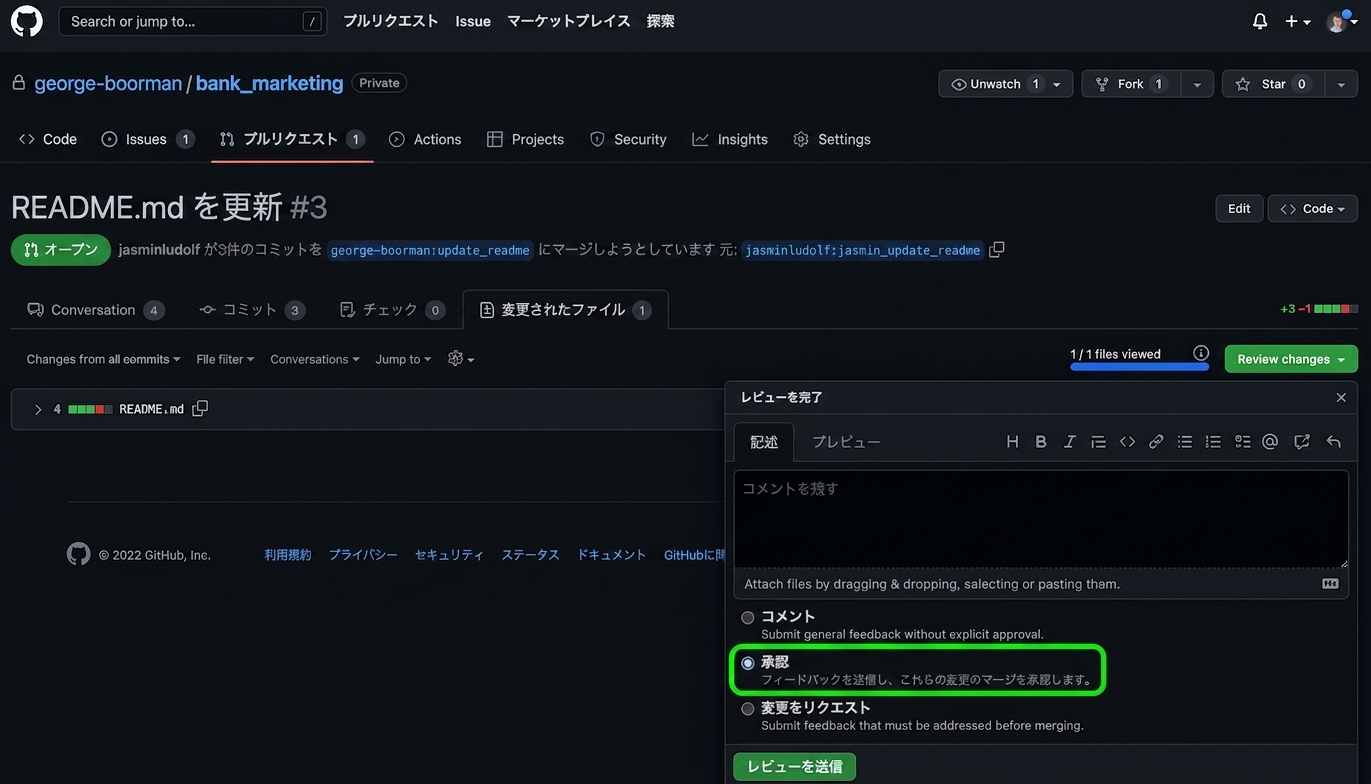Open the Conversations dropdown

pyautogui.click(x=315, y=359)
